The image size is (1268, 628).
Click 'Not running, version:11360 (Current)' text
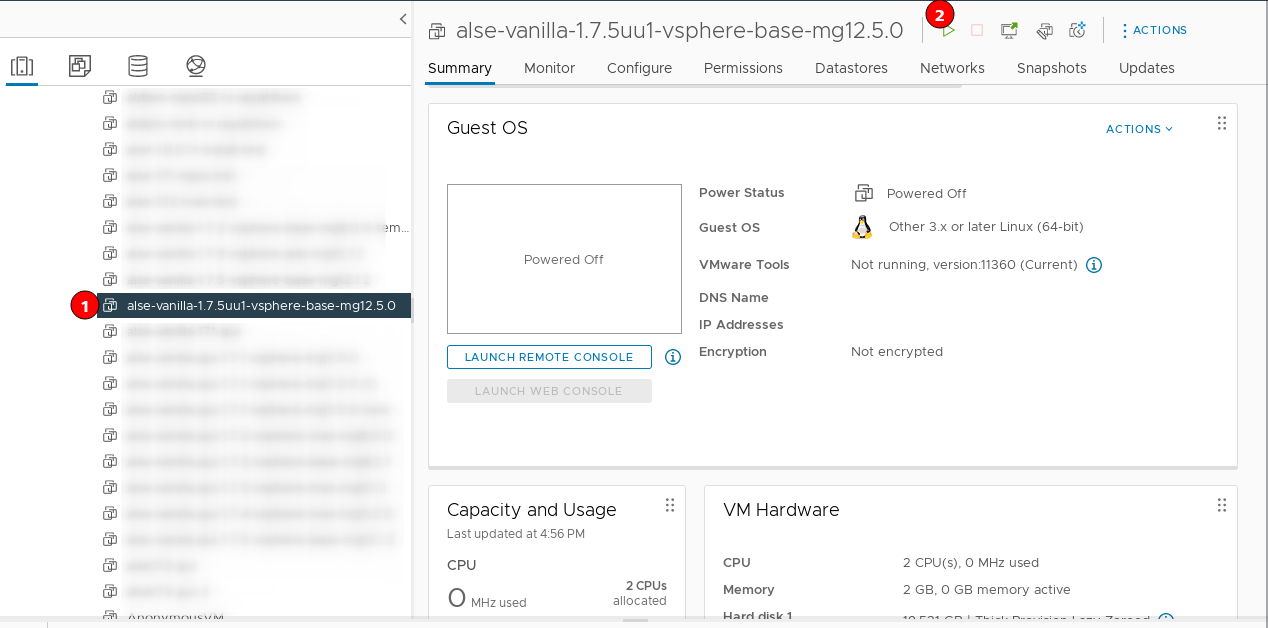(x=964, y=265)
